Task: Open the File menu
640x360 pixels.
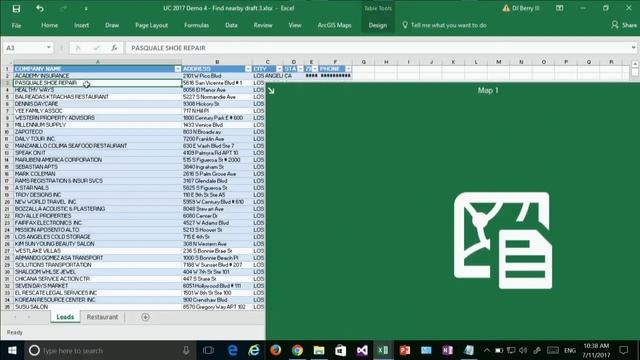Action: pyautogui.click(x=16, y=25)
